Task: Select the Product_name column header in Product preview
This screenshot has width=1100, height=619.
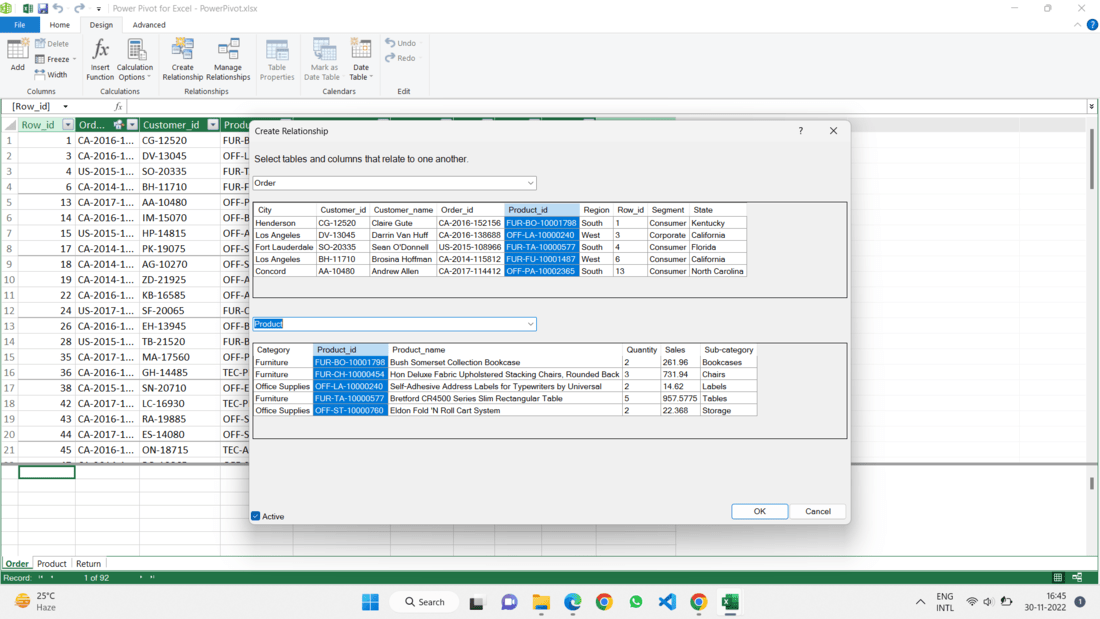Action: (419, 350)
